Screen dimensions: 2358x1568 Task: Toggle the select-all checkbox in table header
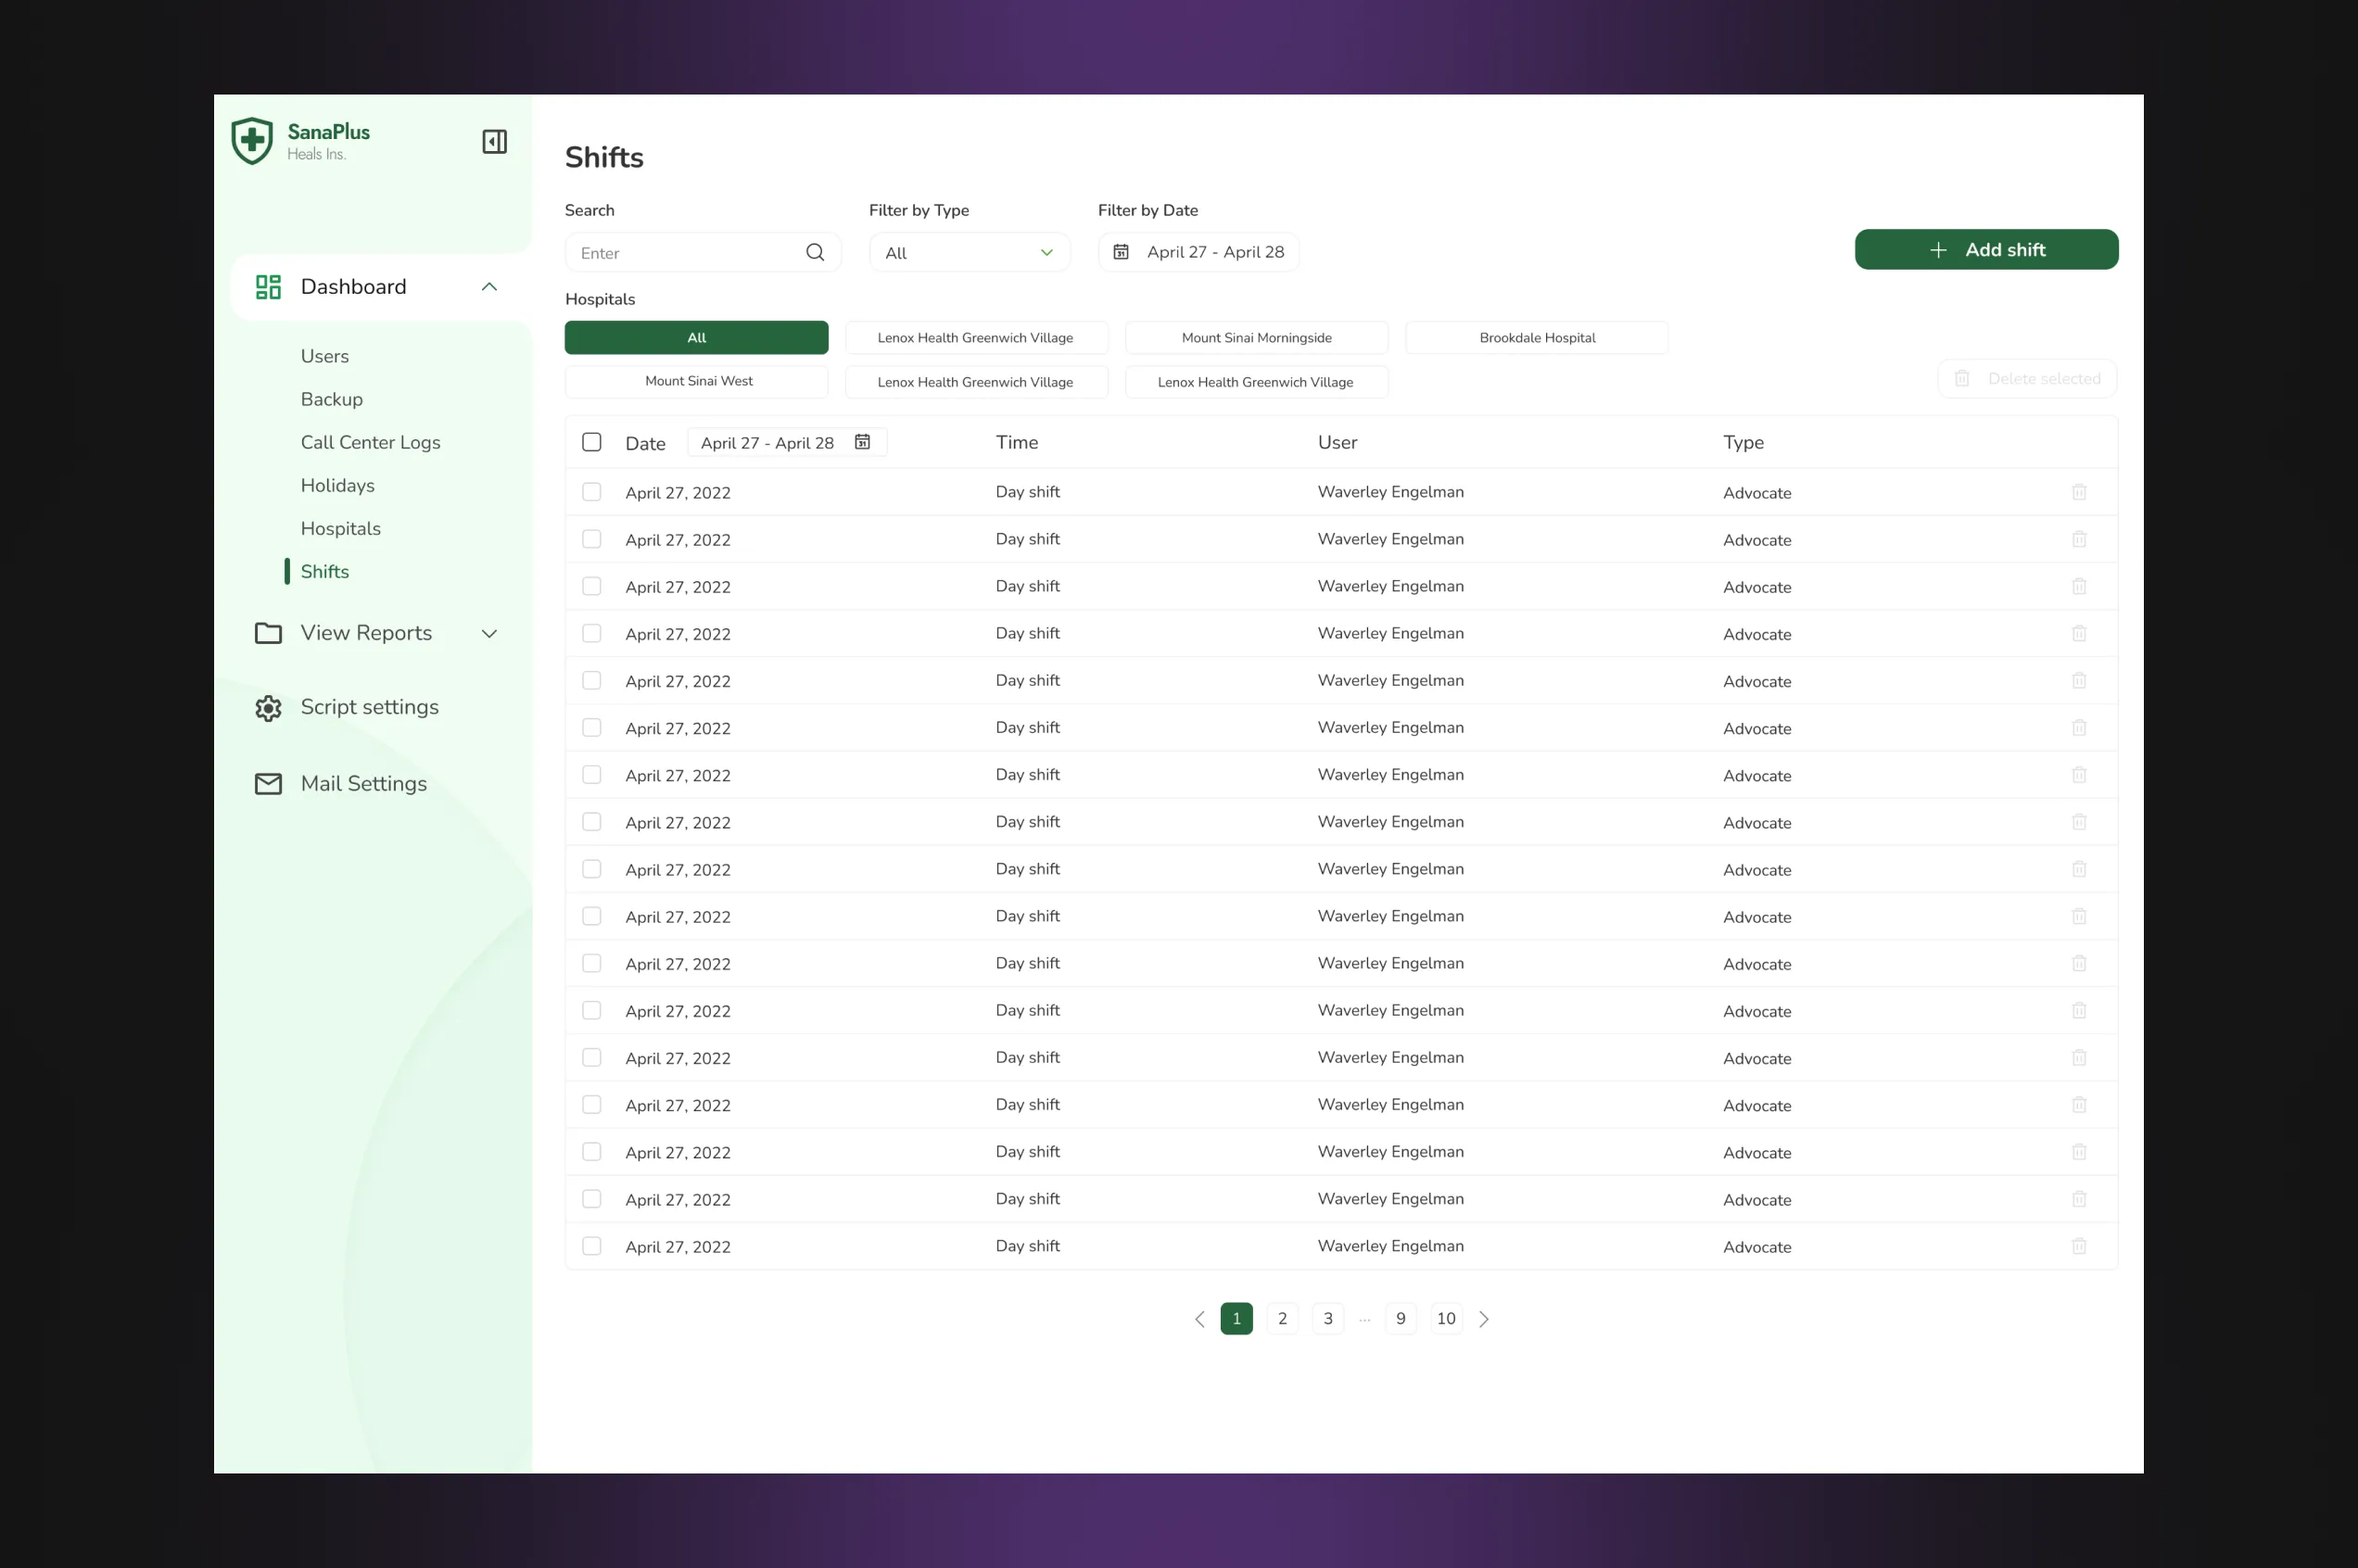coord(592,442)
